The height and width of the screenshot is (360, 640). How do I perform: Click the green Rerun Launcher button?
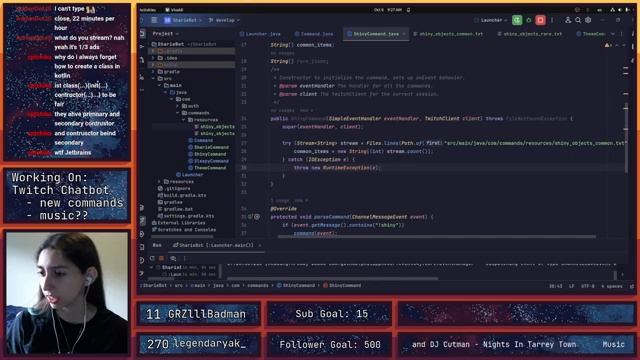point(517,20)
